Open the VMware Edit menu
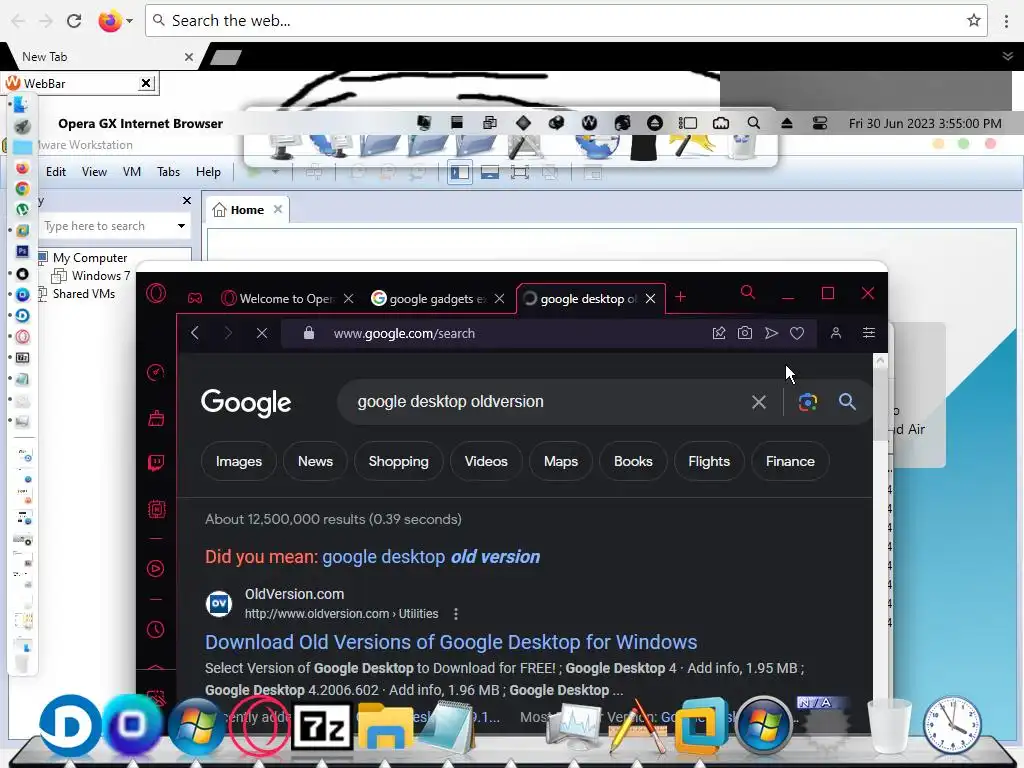The width and height of the screenshot is (1024, 768). pos(56,172)
